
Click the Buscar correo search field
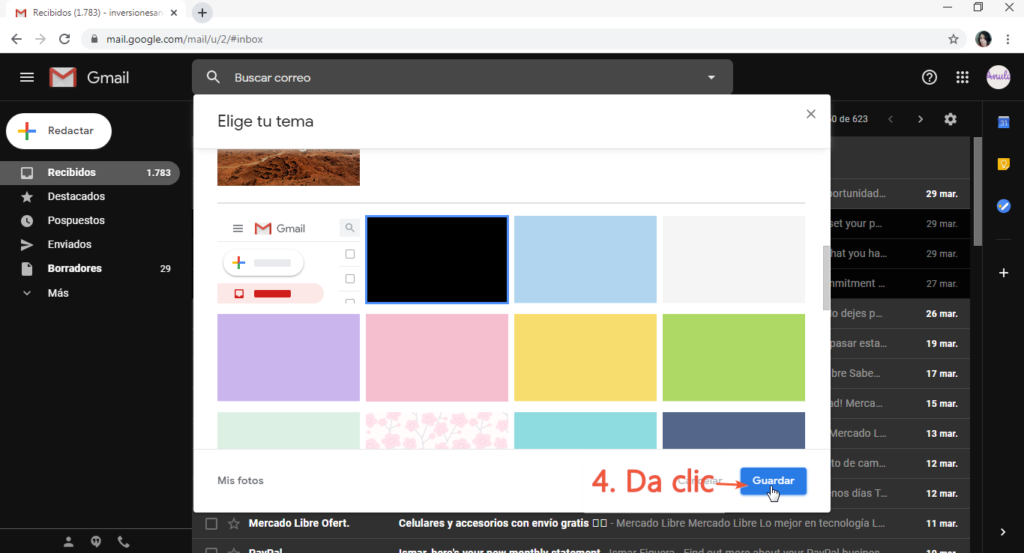click(462, 77)
